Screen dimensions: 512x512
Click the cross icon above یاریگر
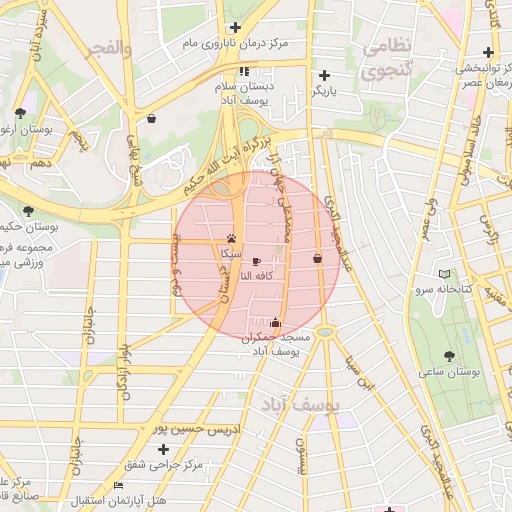pos(324,76)
